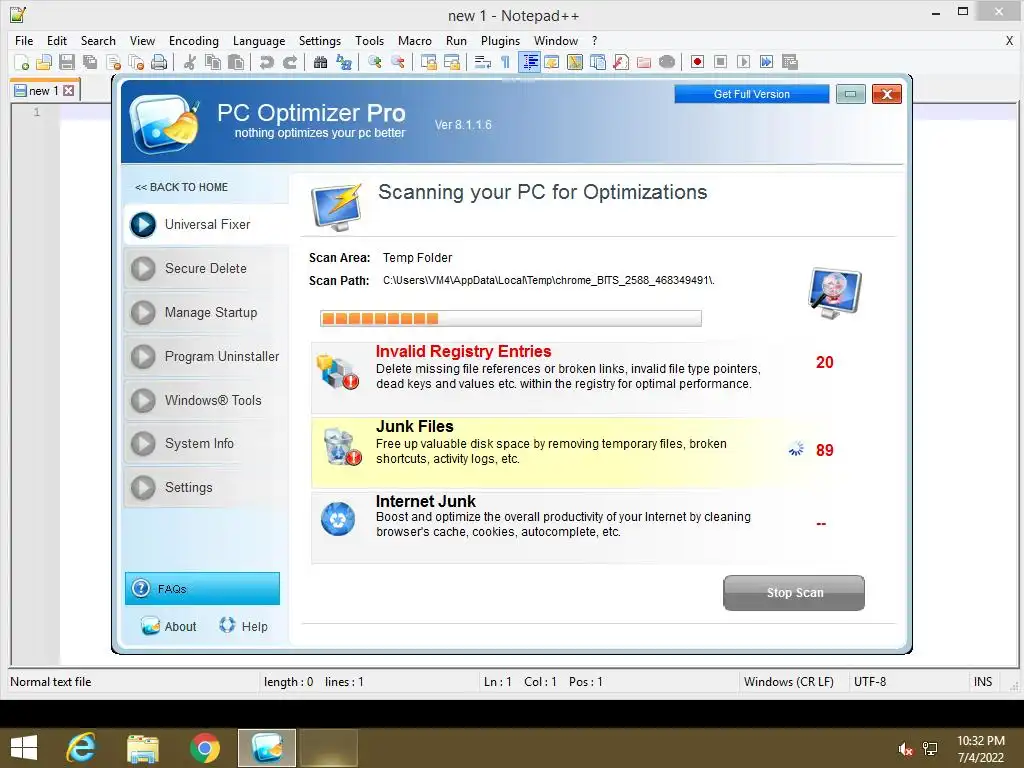The image size is (1024, 768).
Task: Click Start Recording macro red dot icon
Action: (x=697, y=62)
